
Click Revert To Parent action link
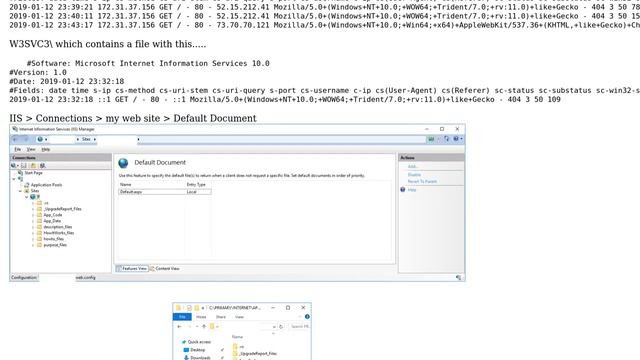[422, 181]
